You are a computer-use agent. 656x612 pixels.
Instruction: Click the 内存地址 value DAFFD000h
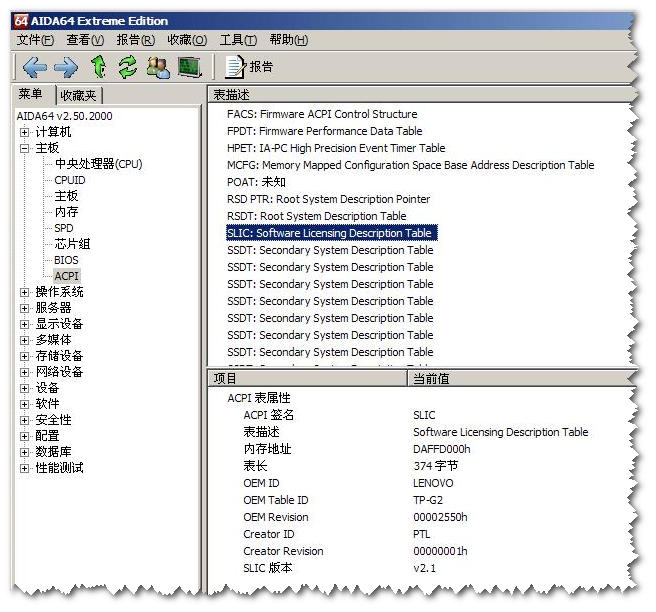(442, 449)
